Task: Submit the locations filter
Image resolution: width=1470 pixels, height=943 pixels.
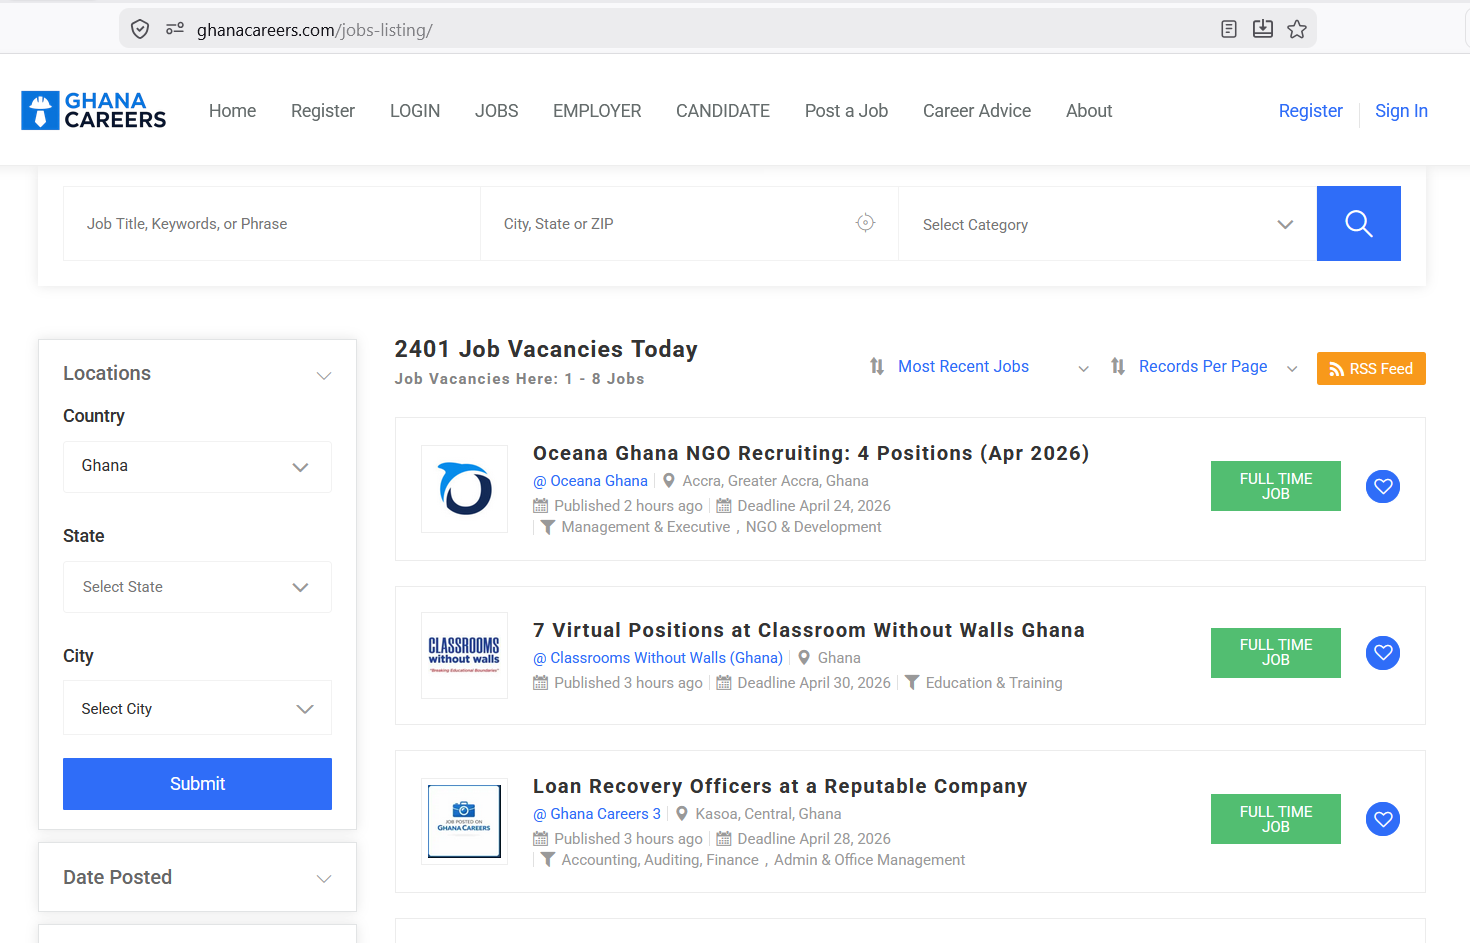Action: (x=197, y=784)
